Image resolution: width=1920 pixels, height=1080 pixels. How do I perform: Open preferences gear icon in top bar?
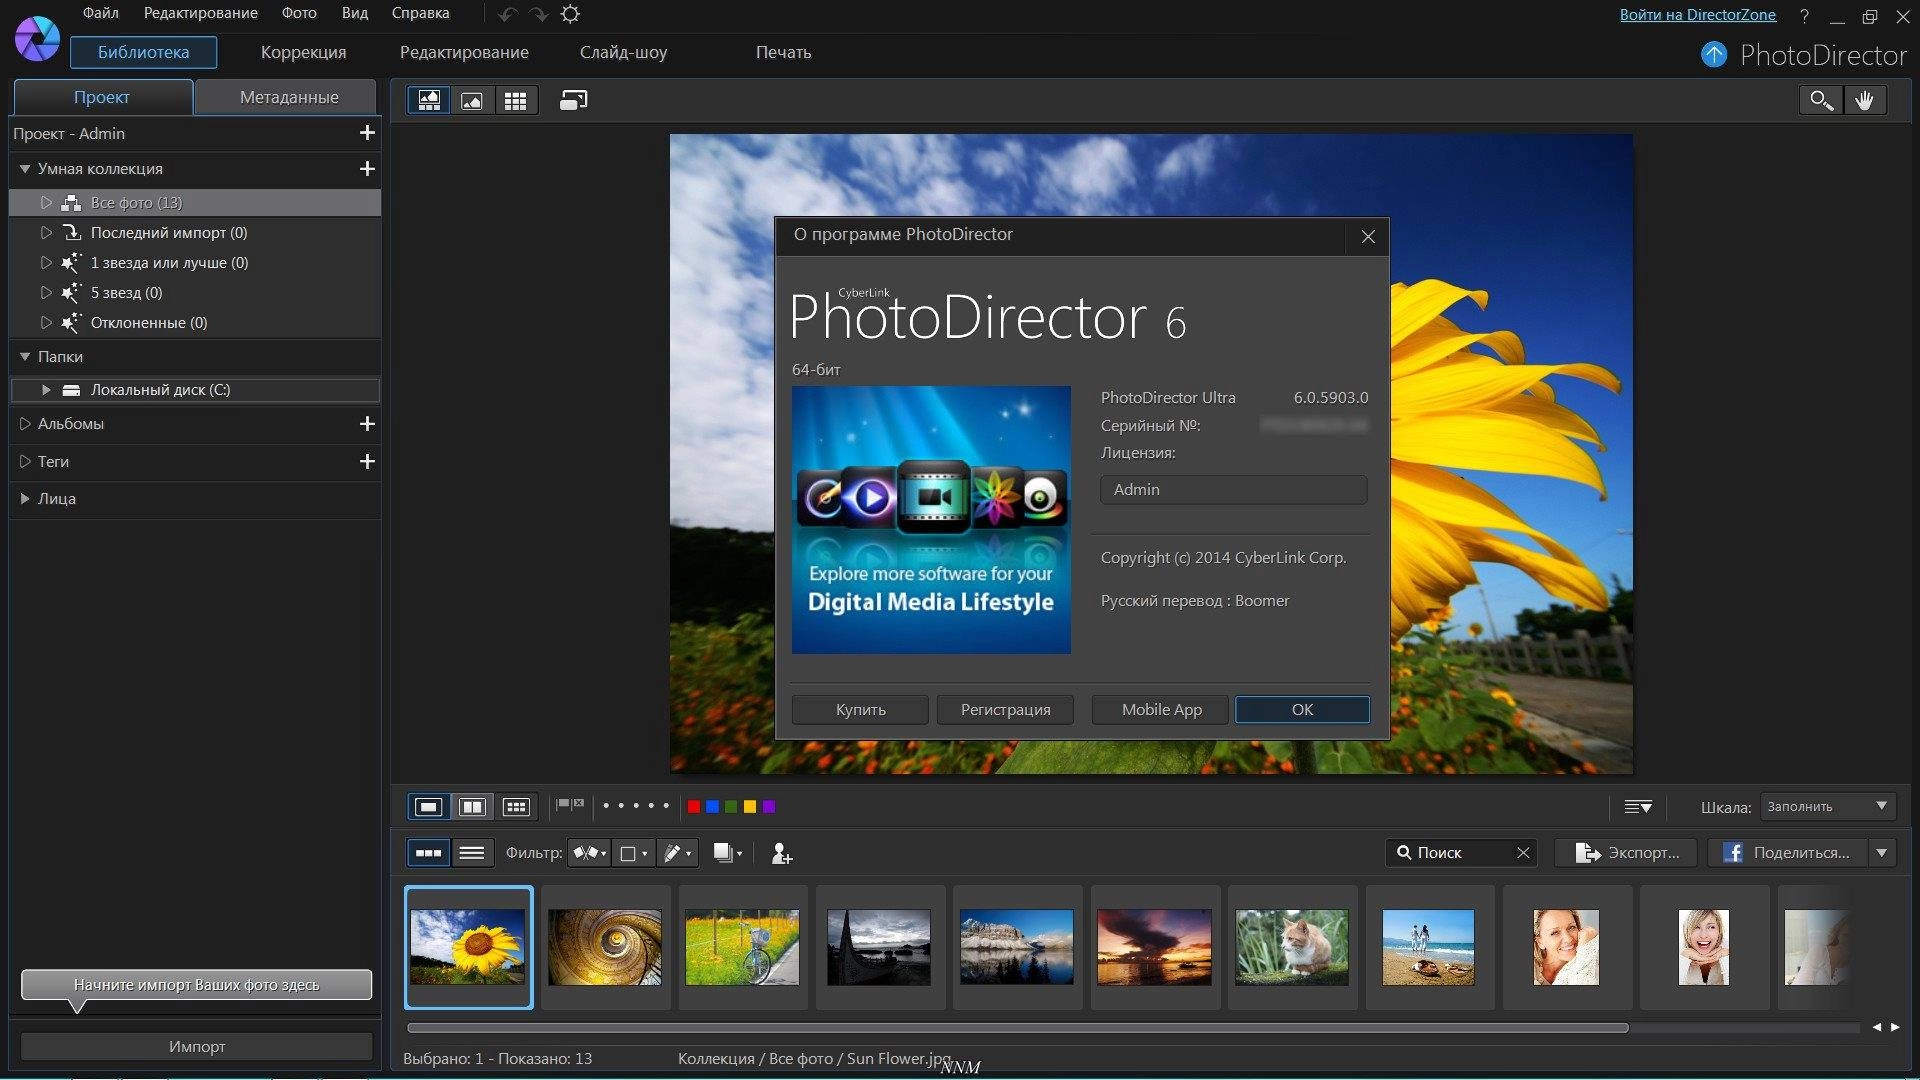(570, 14)
